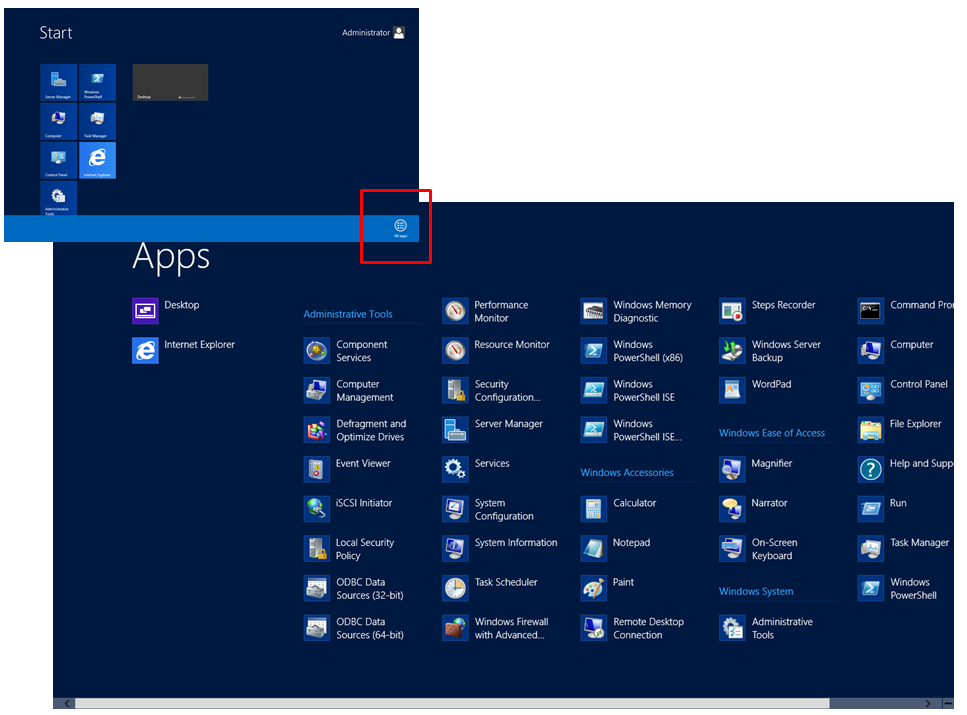Launch the Windows PowerShell tile on Start screen
Image resolution: width=967 pixels, height=715 pixels.
pyautogui.click(x=97, y=82)
